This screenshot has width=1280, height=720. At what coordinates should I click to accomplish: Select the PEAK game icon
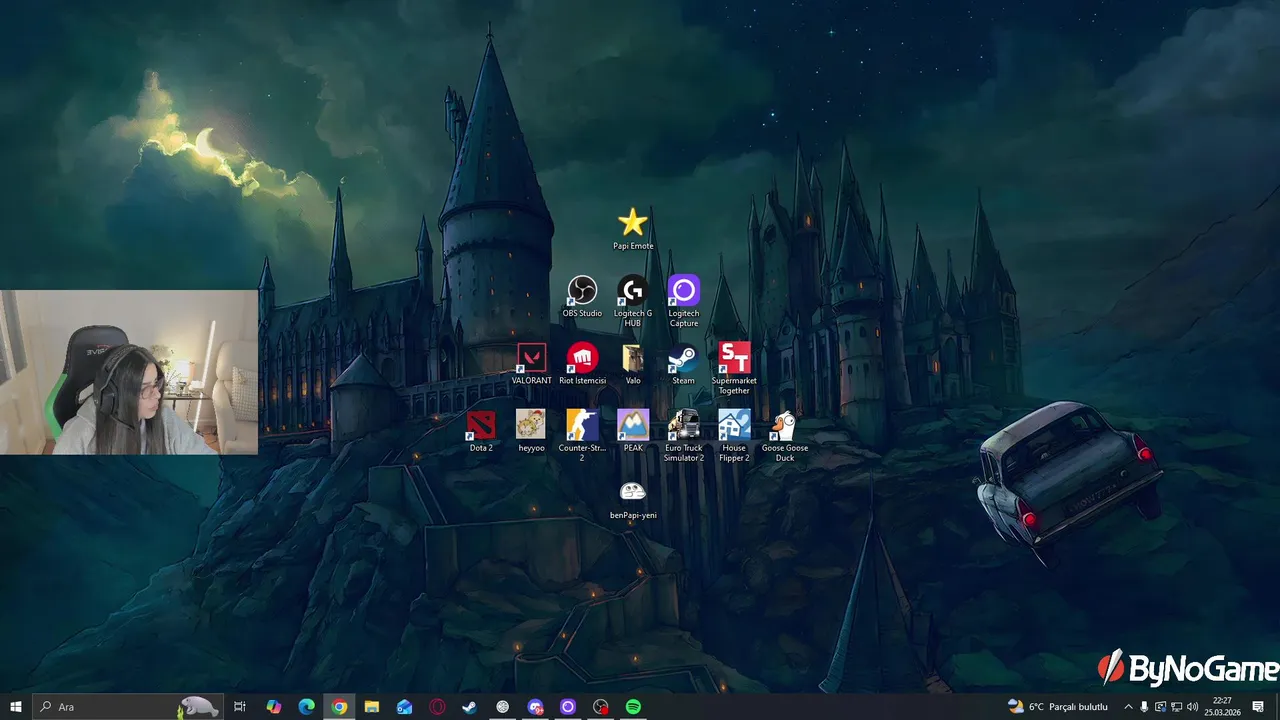633,431
